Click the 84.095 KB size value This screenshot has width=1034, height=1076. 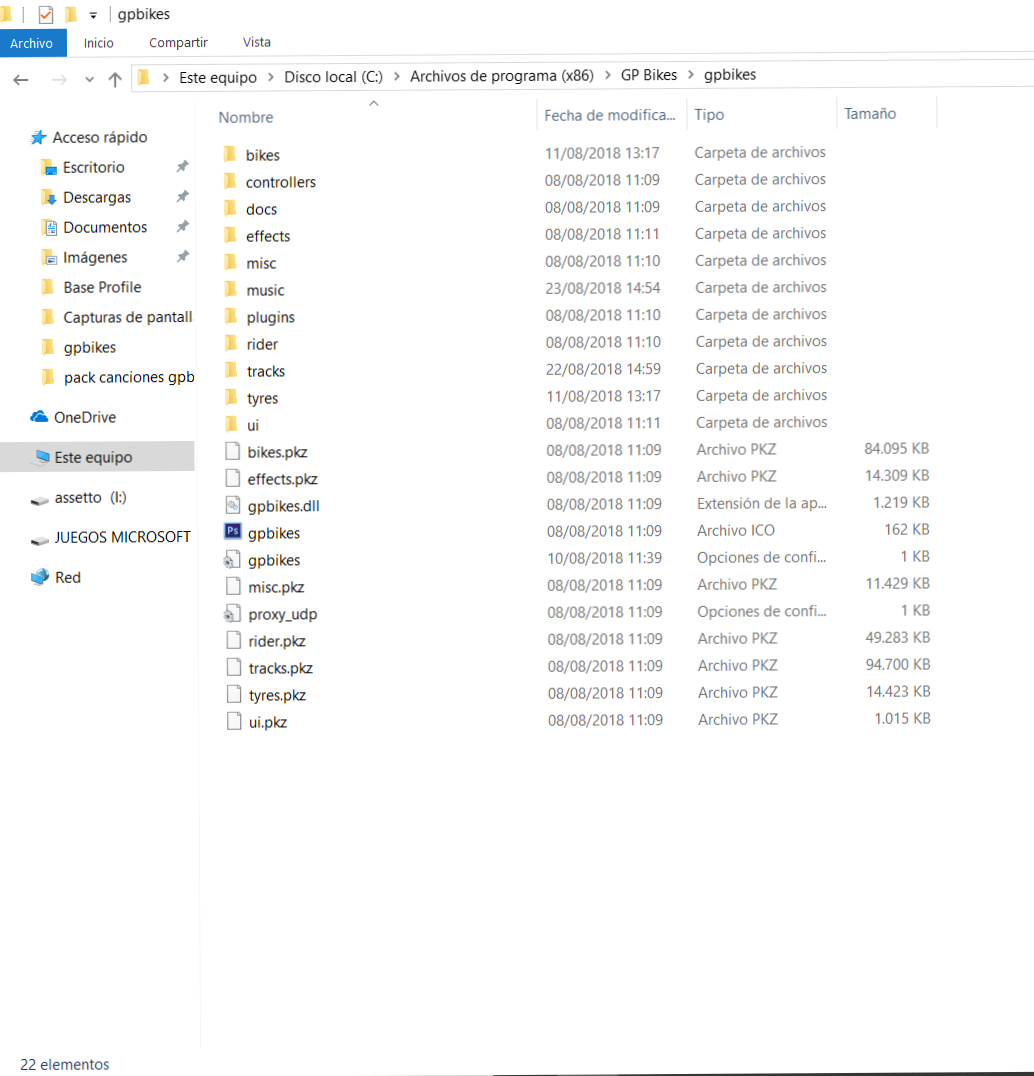[x=896, y=449]
